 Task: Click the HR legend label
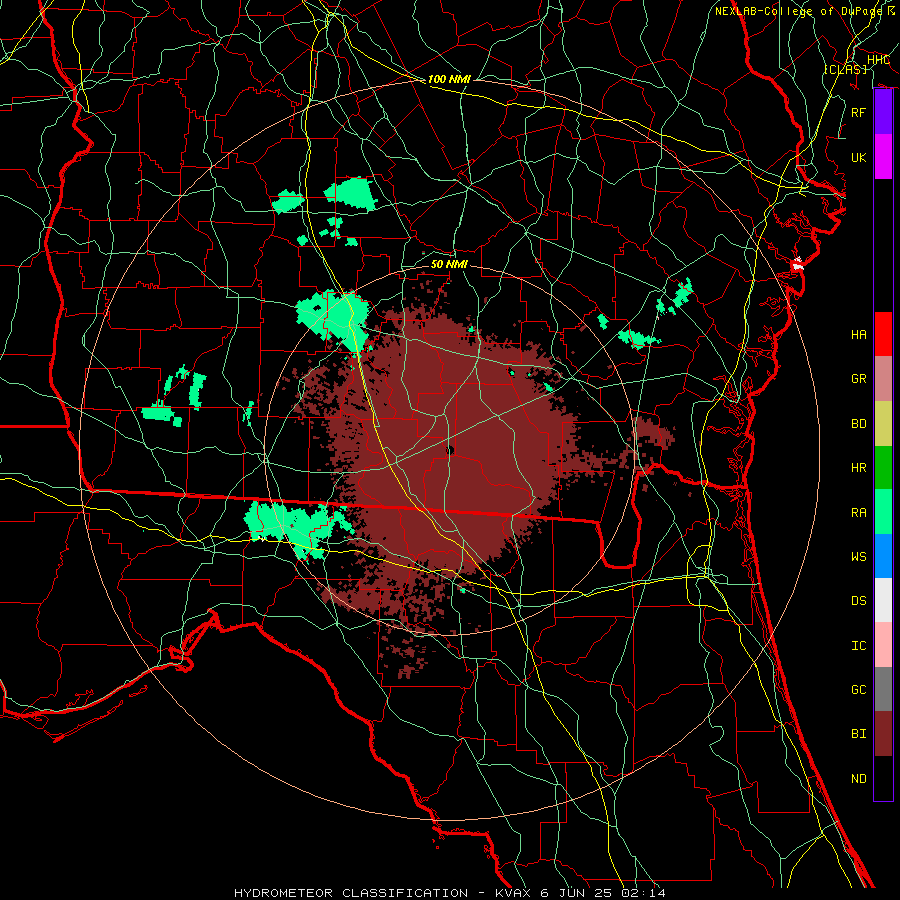click(x=858, y=468)
